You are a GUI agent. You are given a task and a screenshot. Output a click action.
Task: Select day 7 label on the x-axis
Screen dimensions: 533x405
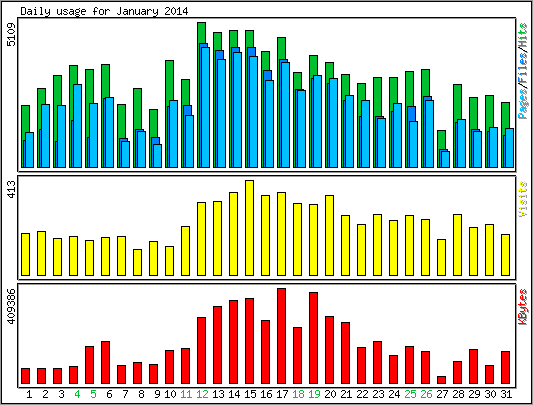(125, 394)
